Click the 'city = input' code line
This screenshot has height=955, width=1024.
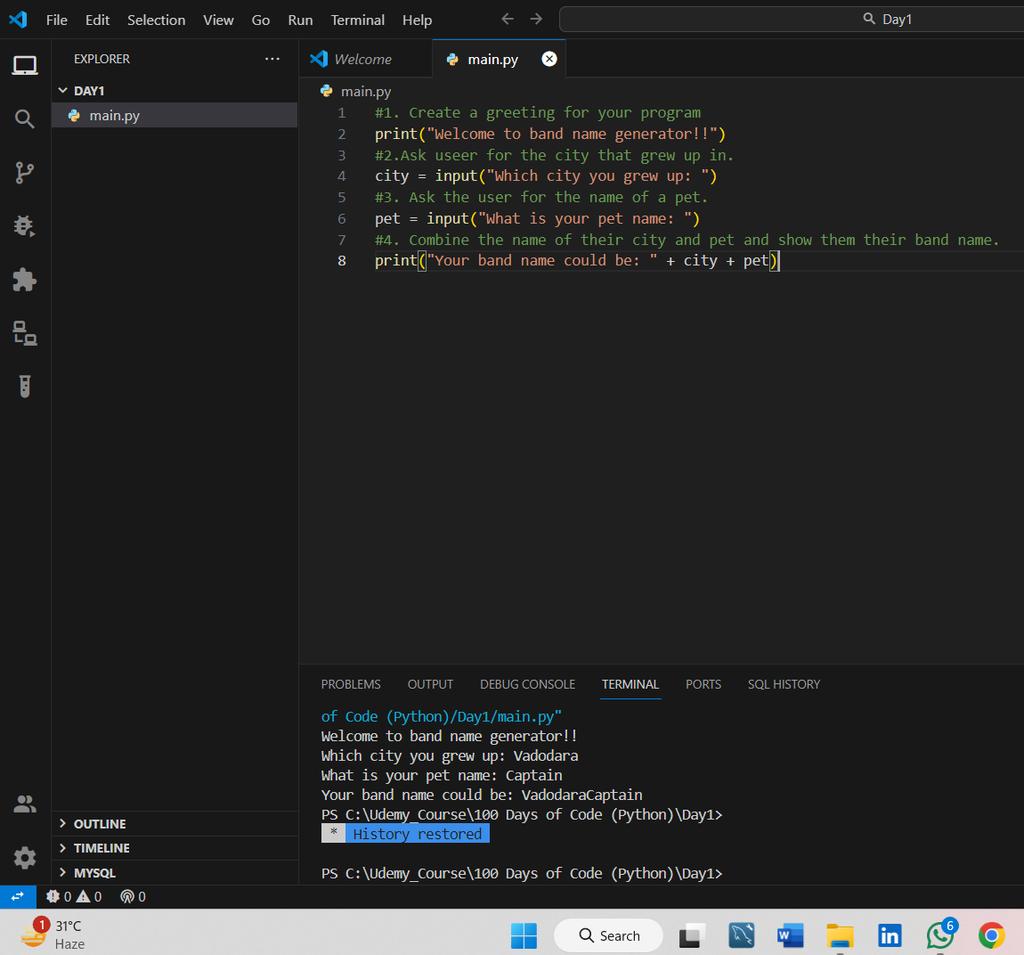pyautogui.click(x=545, y=176)
